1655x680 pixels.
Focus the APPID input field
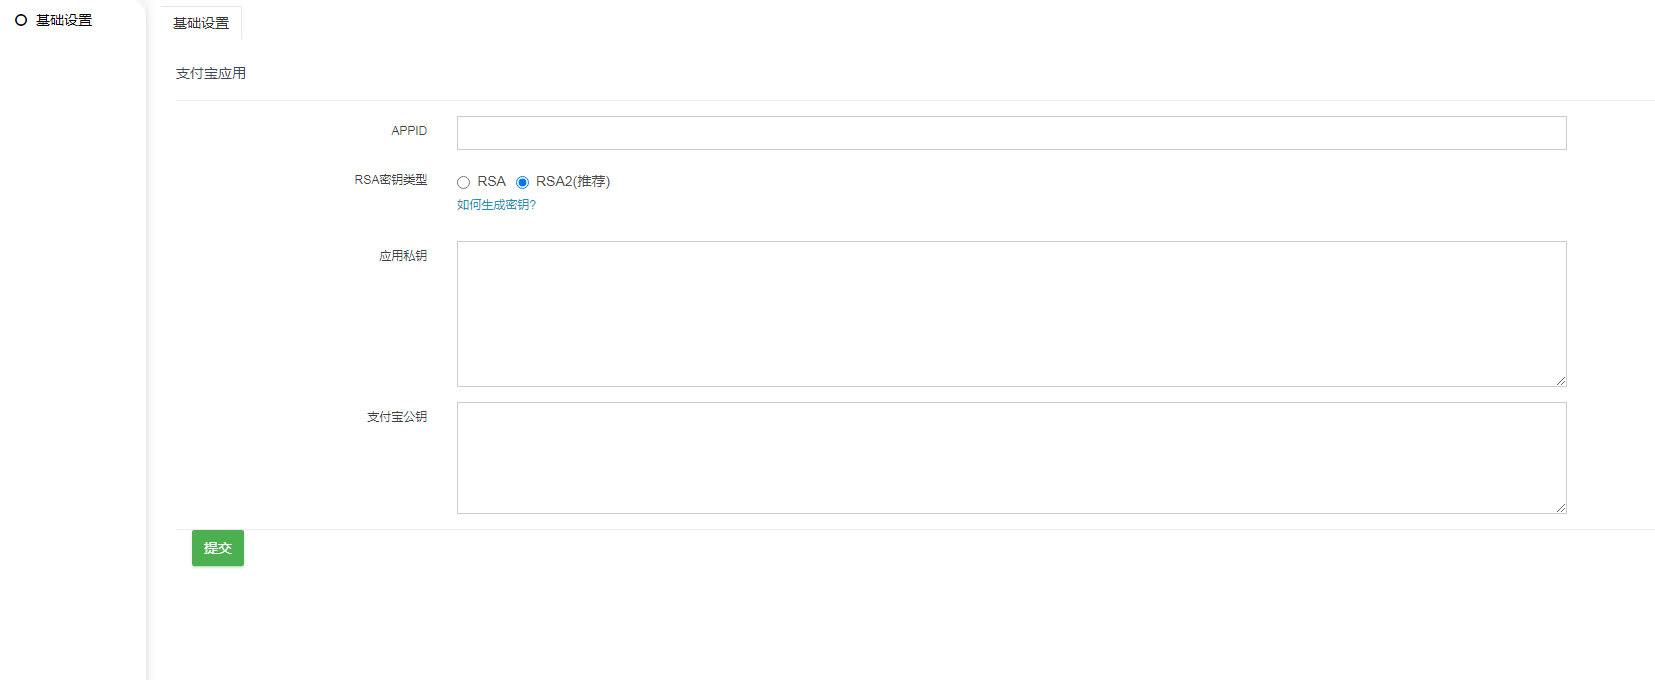point(1011,133)
